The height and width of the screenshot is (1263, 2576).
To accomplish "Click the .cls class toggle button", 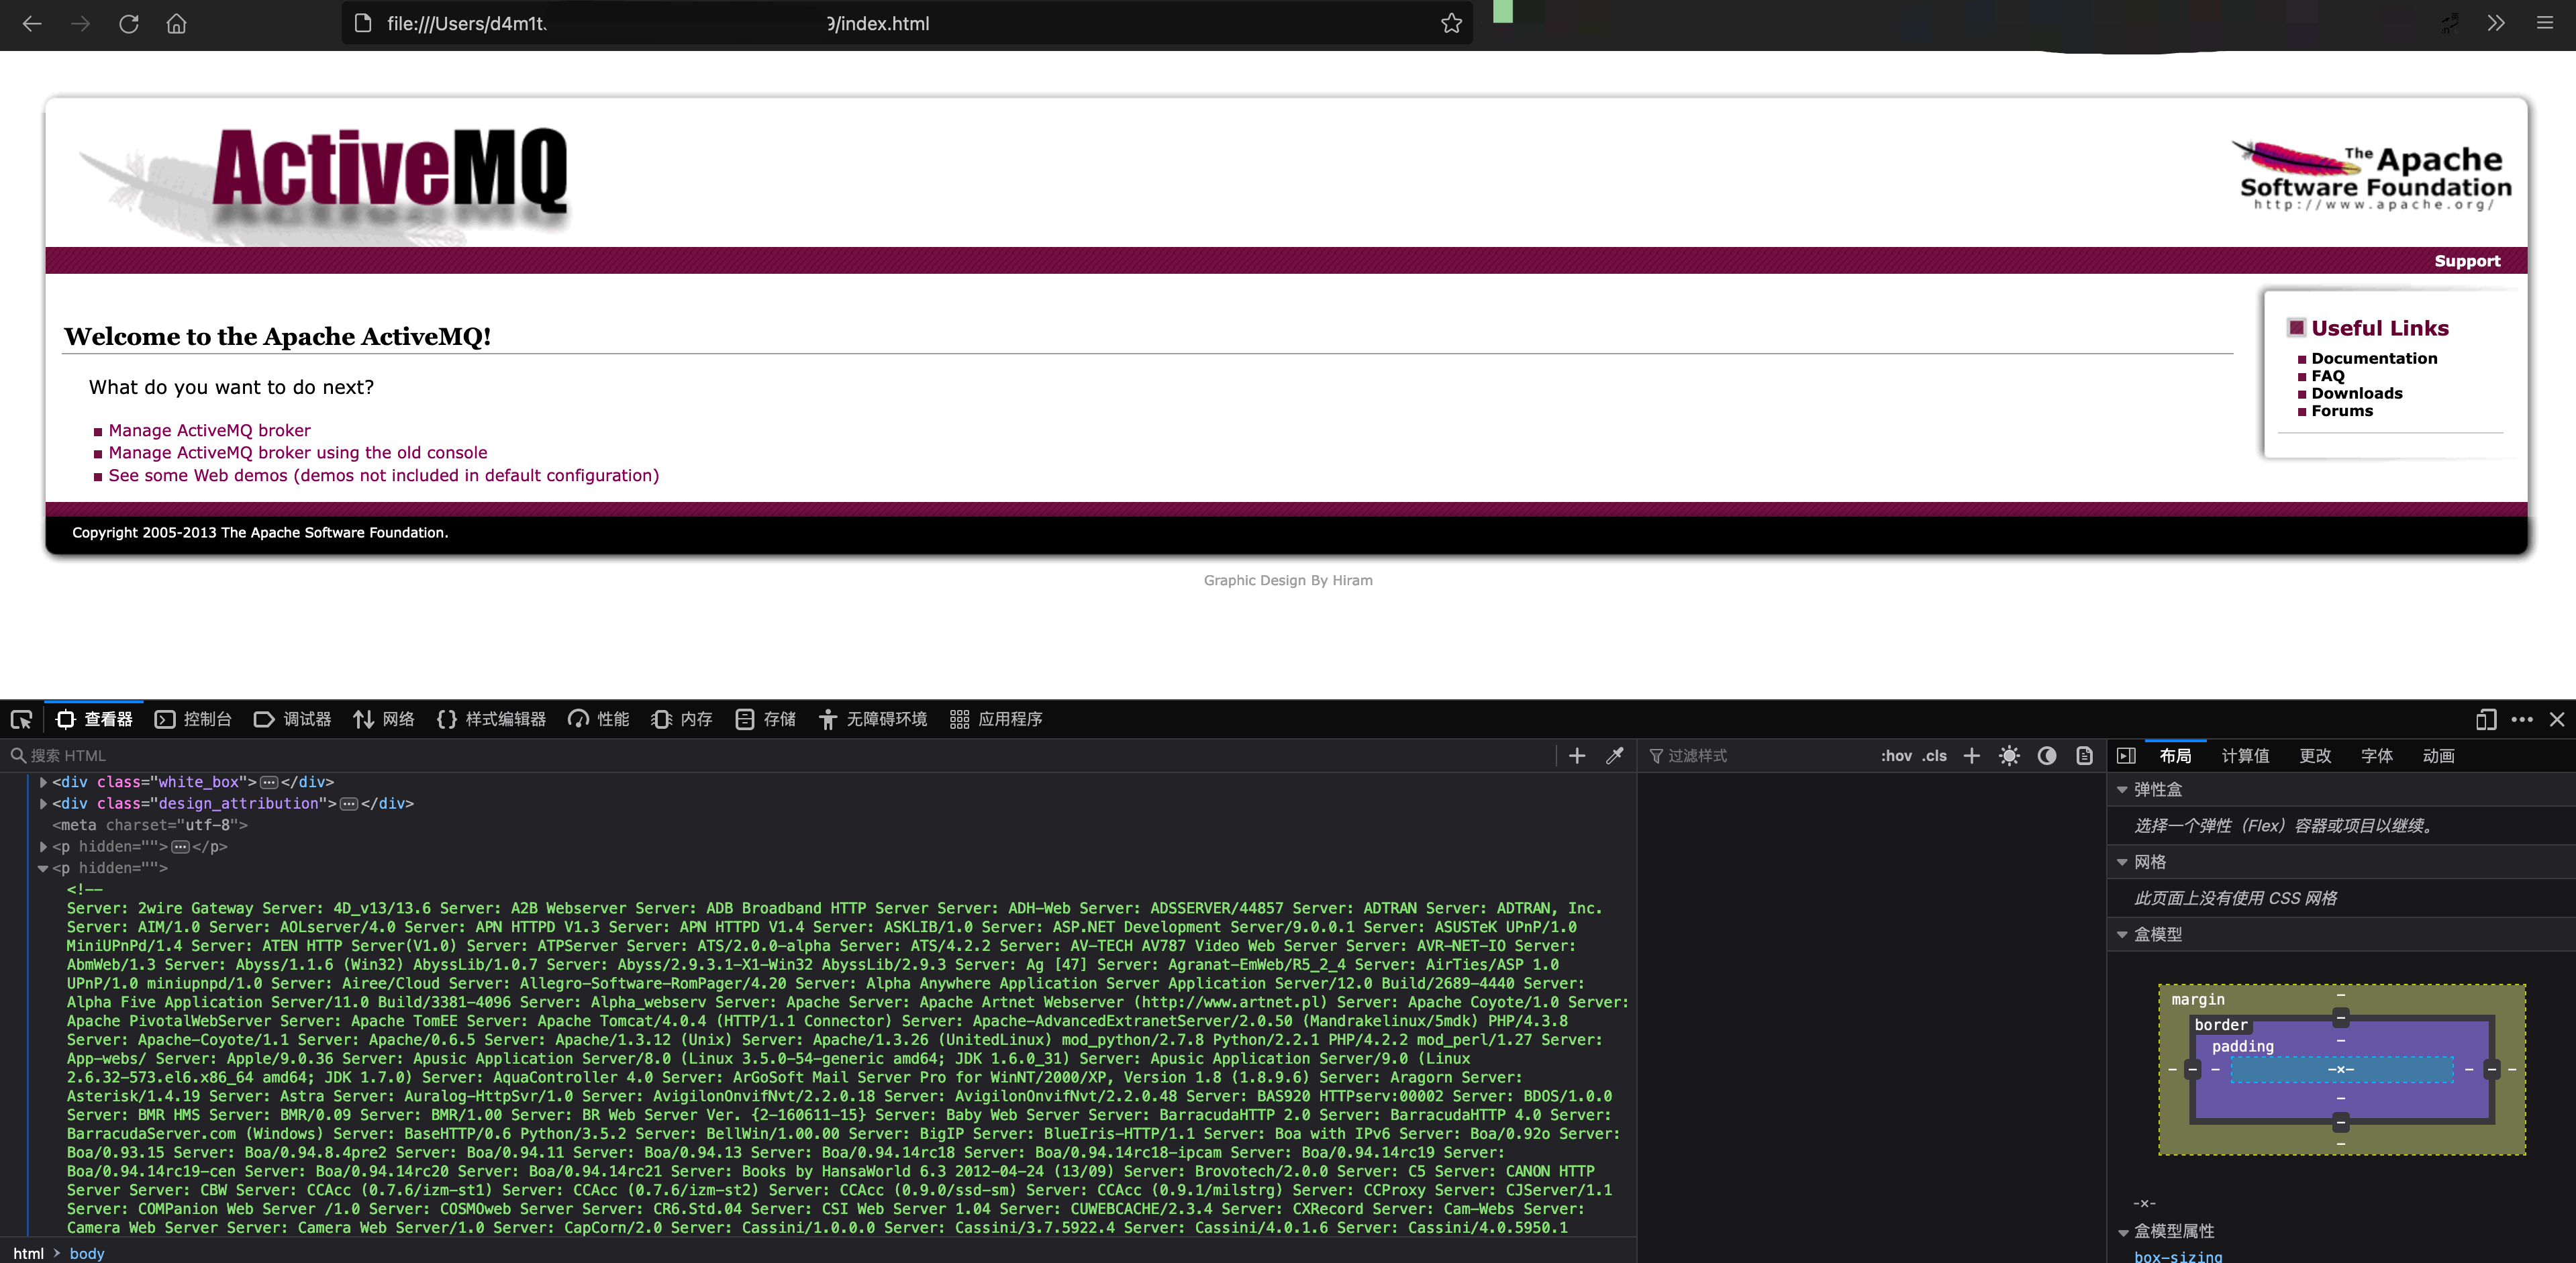I will pos(1934,756).
